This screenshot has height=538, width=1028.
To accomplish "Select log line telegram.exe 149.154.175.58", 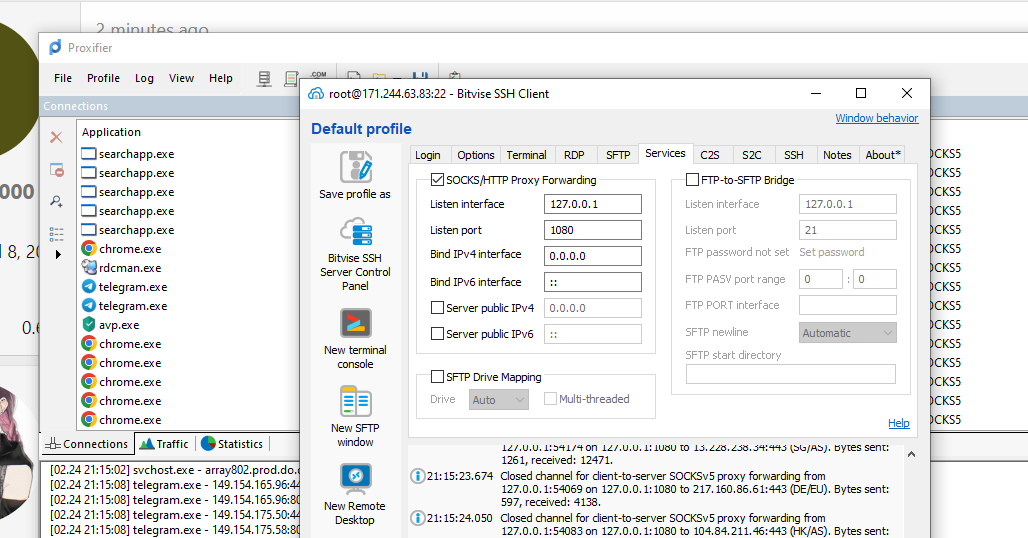I will [x=174, y=529].
